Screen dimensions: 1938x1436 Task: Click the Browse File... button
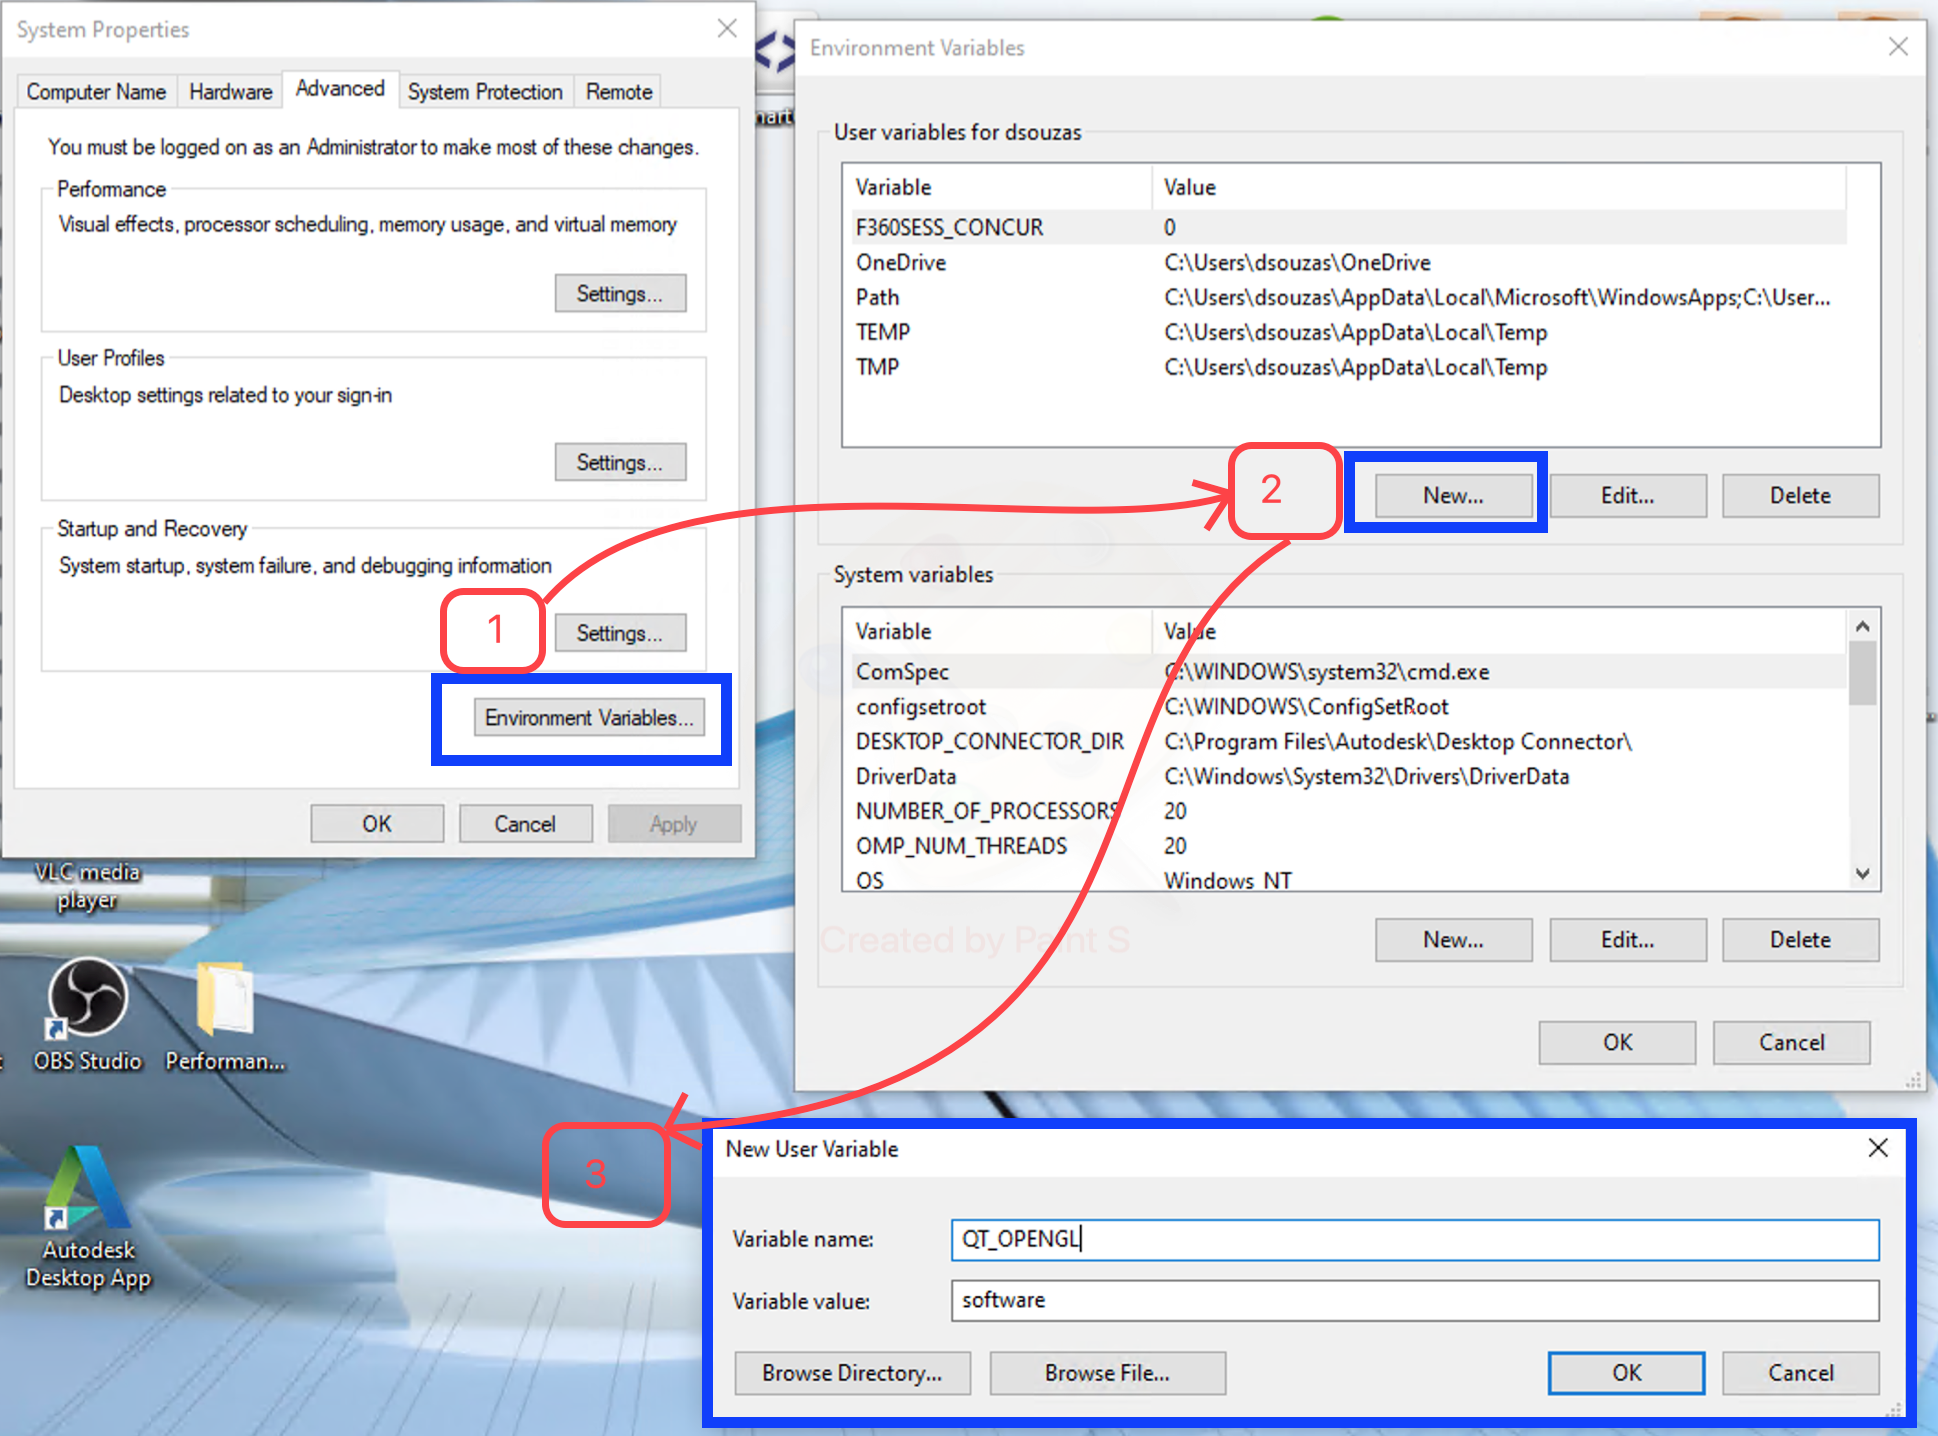pos(1107,1373)
